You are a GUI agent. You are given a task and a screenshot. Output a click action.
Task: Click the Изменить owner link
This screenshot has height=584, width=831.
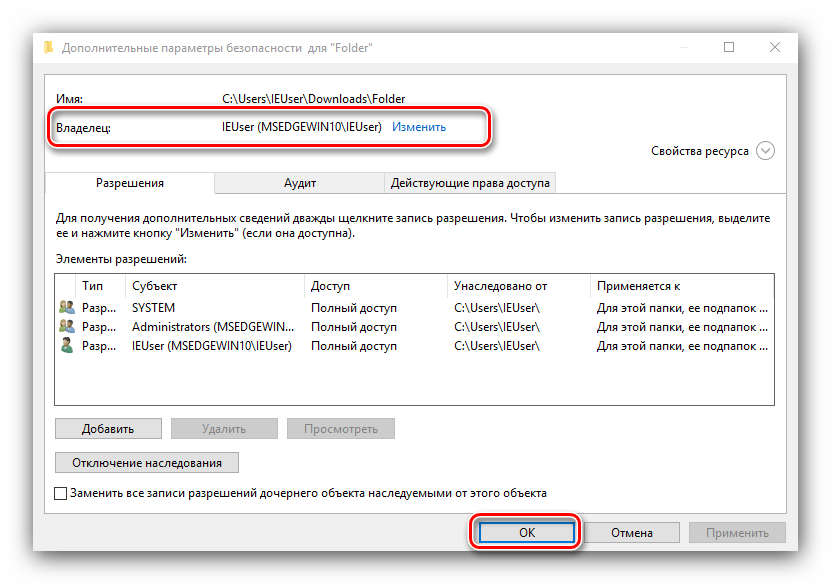click(419, 127)
